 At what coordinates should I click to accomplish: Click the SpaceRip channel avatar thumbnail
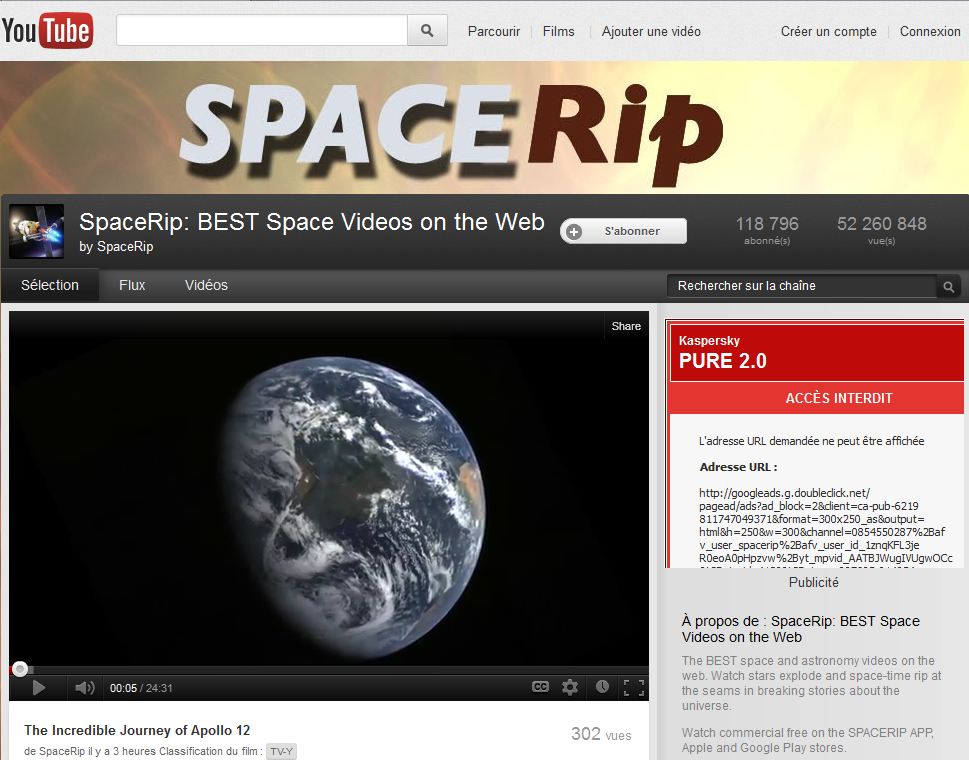(36, 231)
